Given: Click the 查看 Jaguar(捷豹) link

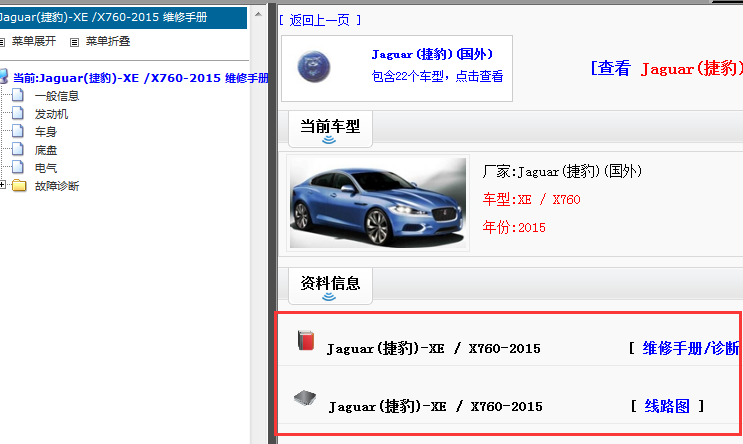Looking at the screenshot, I should 666,68.
